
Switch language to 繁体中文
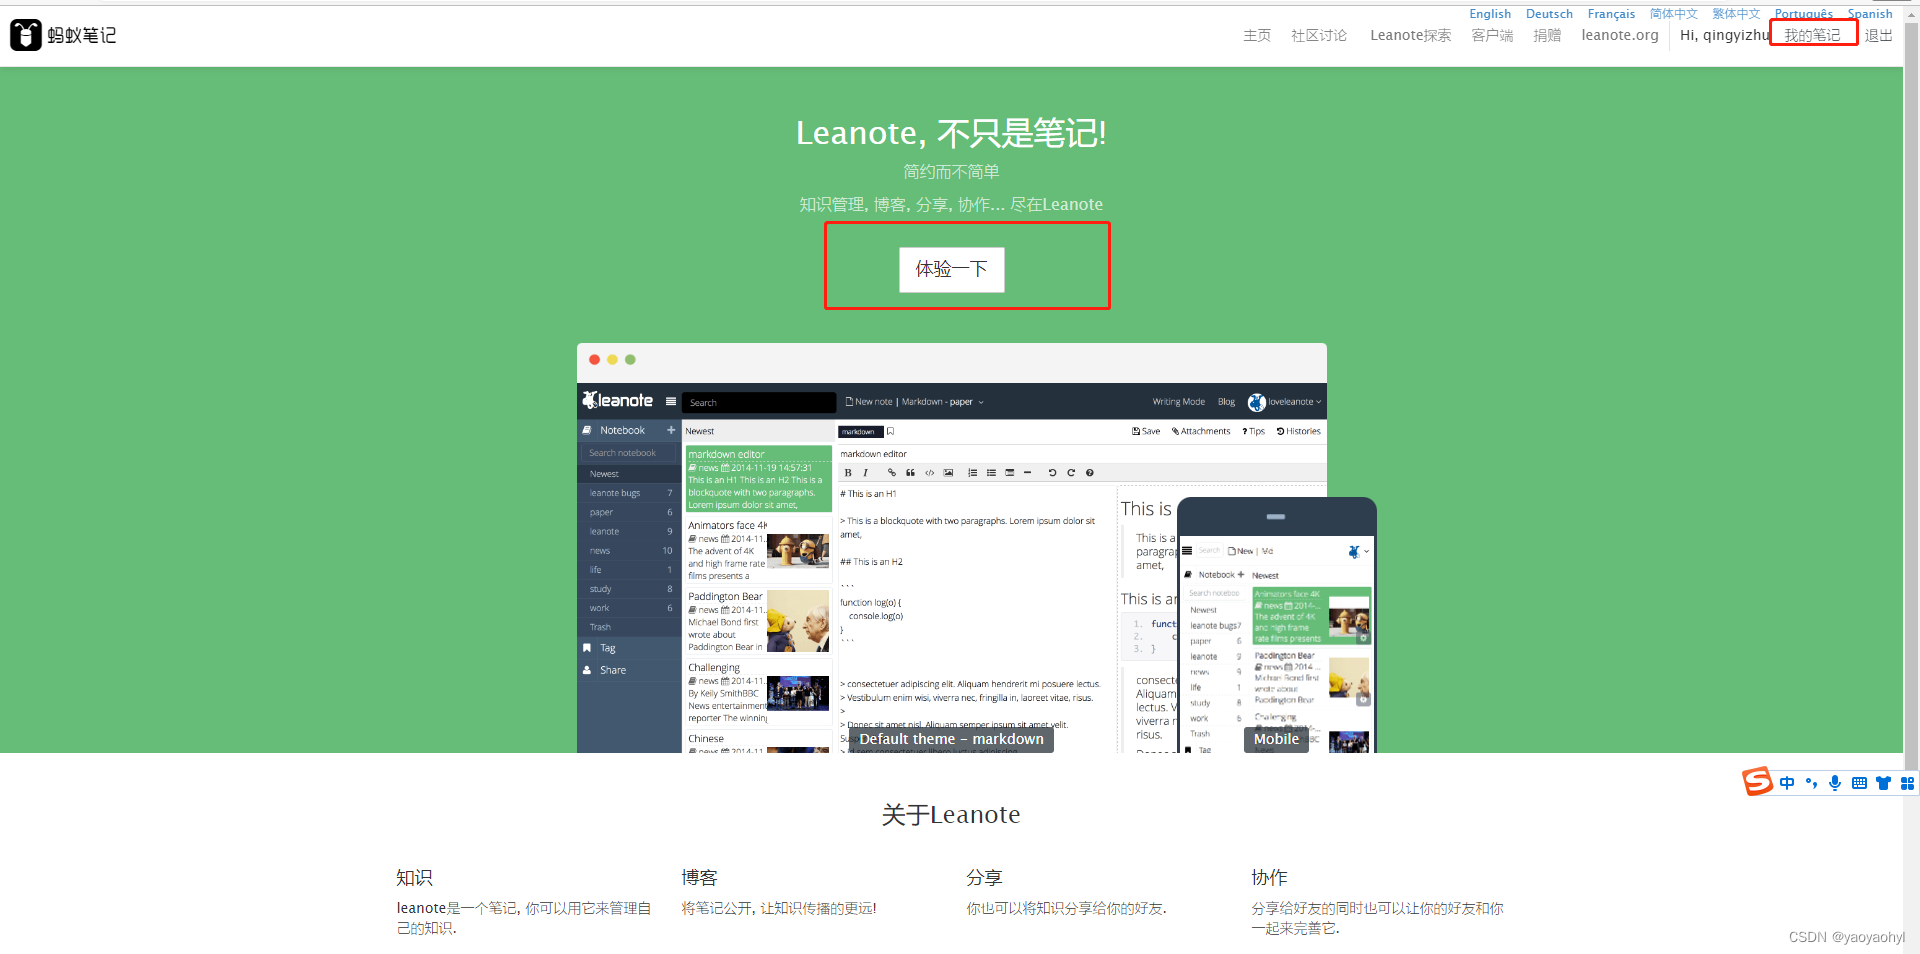tap(1736, 14)
